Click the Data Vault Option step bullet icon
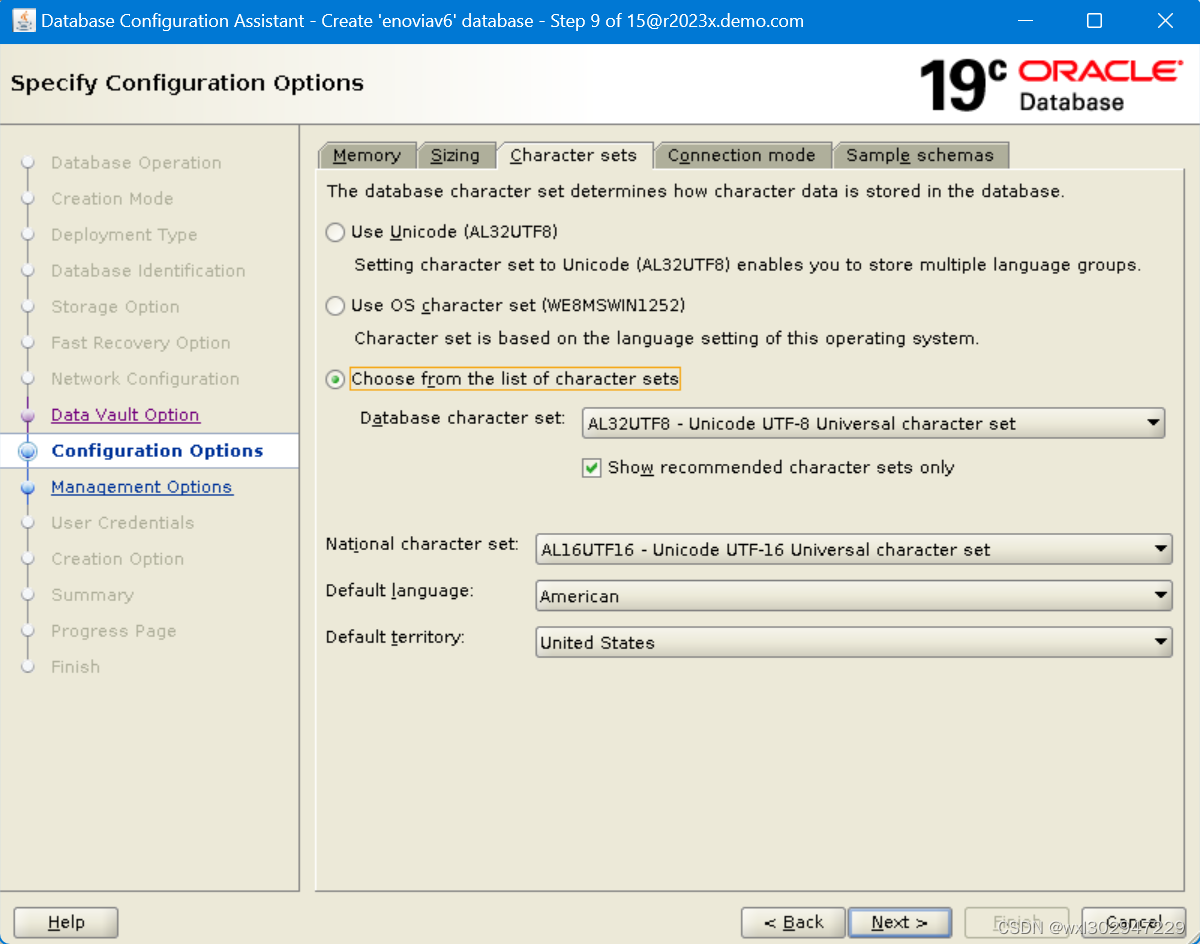 (x=28, y=416)
